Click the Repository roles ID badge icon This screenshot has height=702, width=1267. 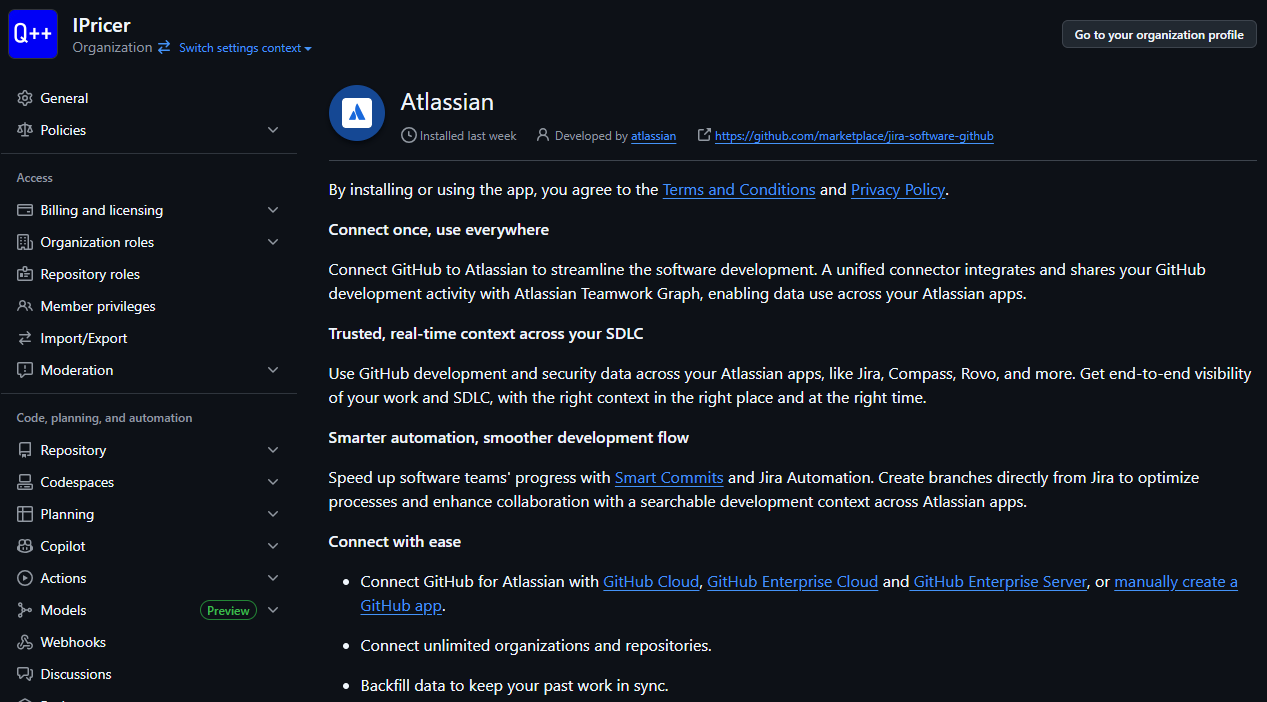(x=25, y=274)
